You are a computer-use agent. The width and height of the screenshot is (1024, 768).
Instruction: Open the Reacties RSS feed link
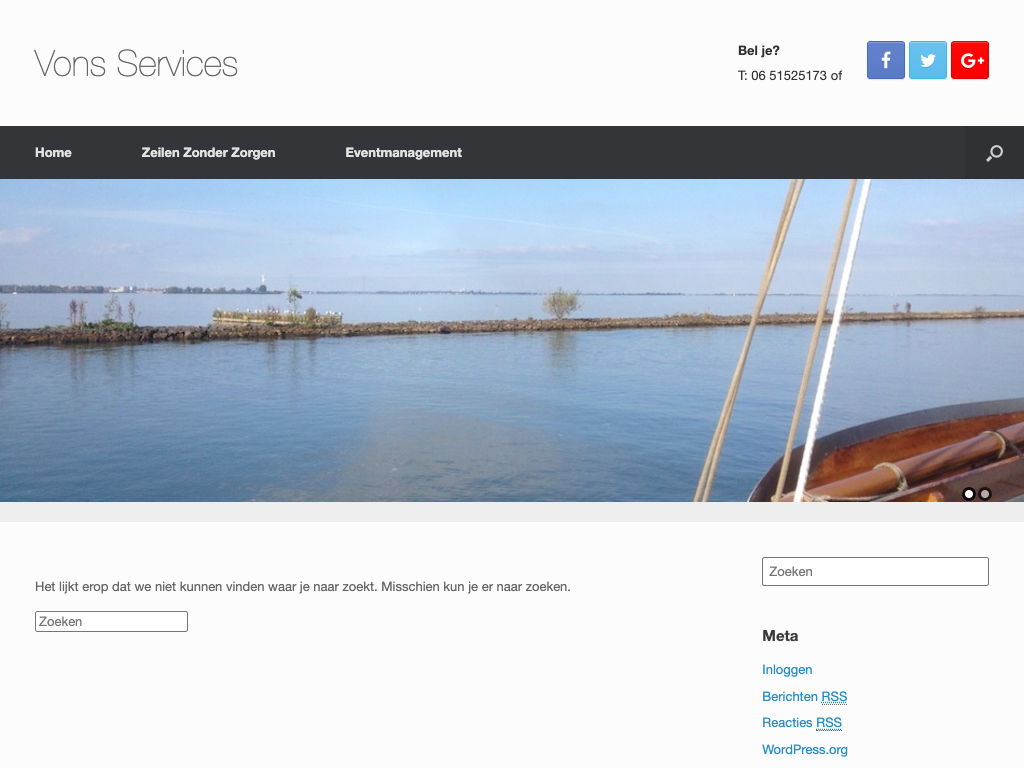(802, 723)
